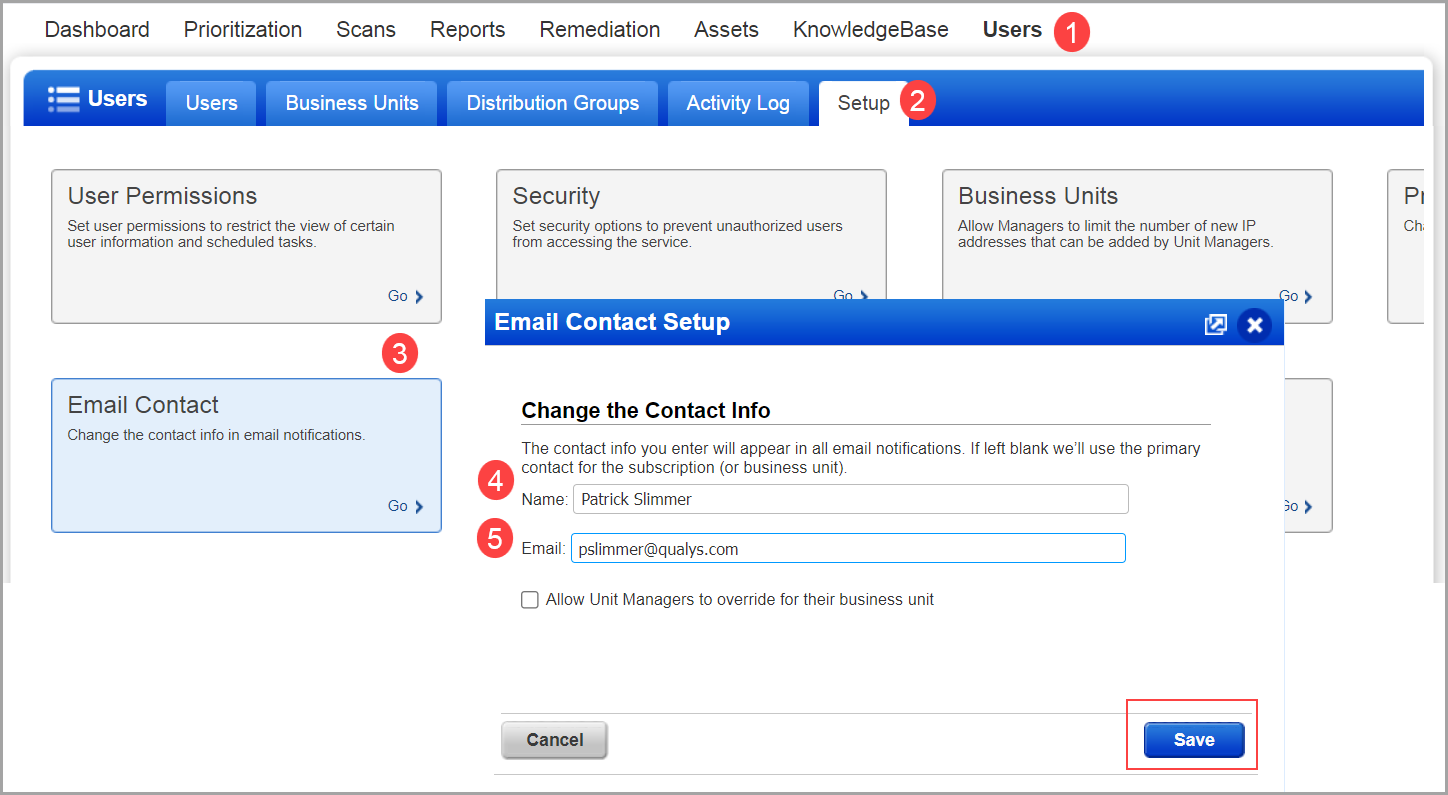Open the Distribution Groups tab
This screenshot has height=795, width=1448.
click(x=551, y=103)
